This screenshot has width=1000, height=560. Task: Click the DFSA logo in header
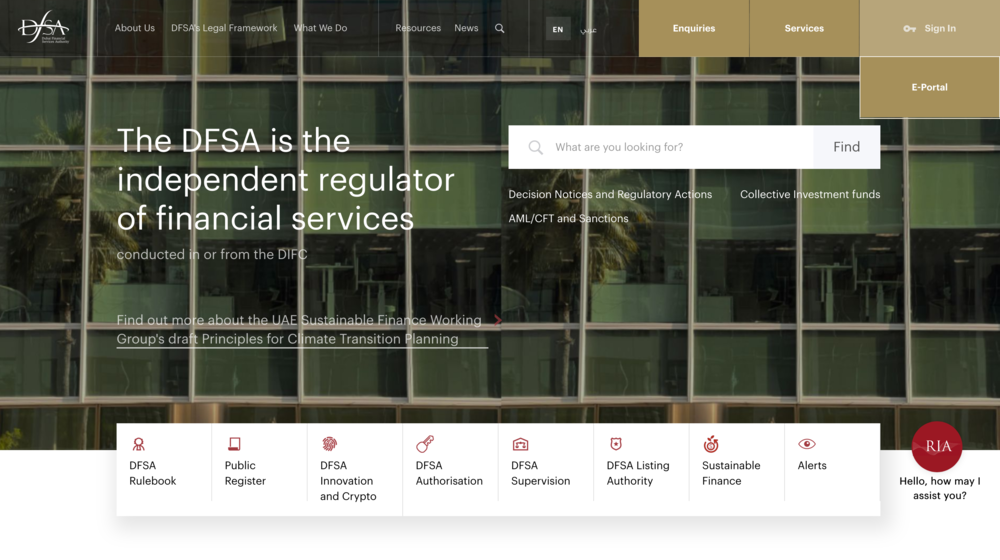click(x=43, y=27)
